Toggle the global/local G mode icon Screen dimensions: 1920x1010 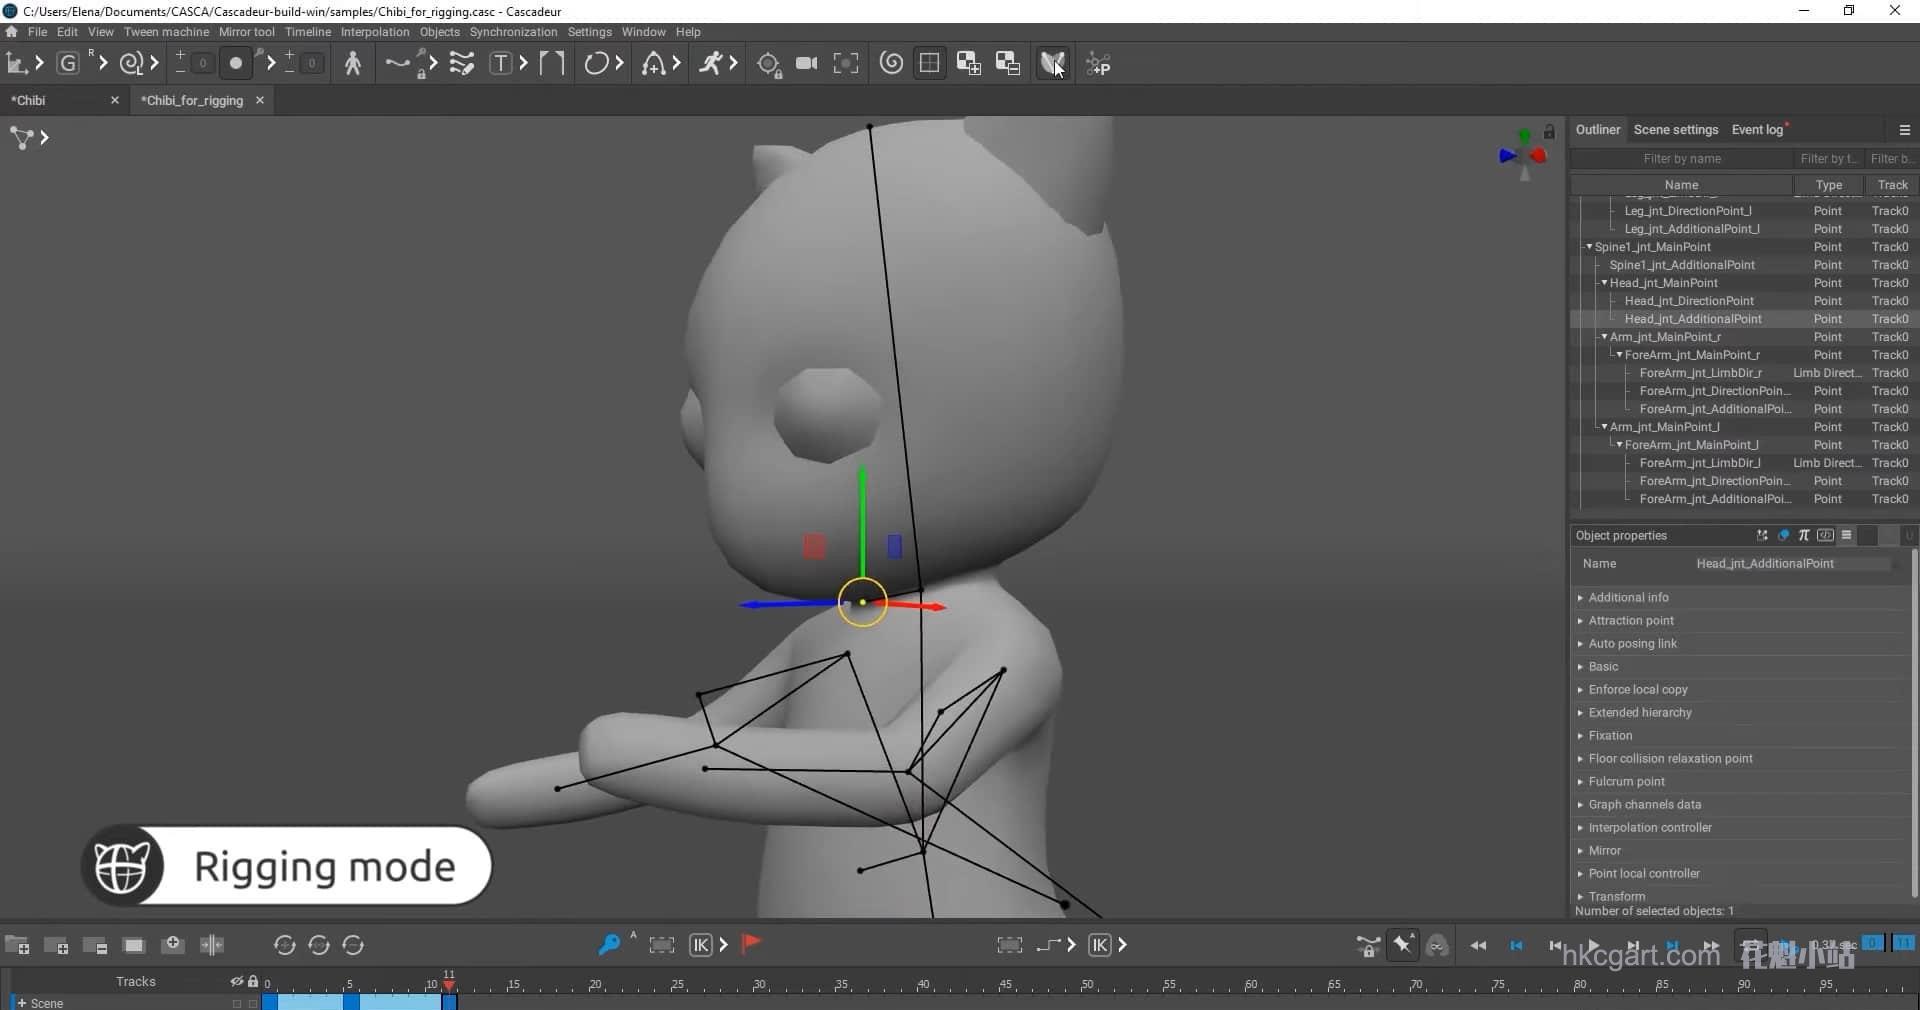[x=67, y=64]
